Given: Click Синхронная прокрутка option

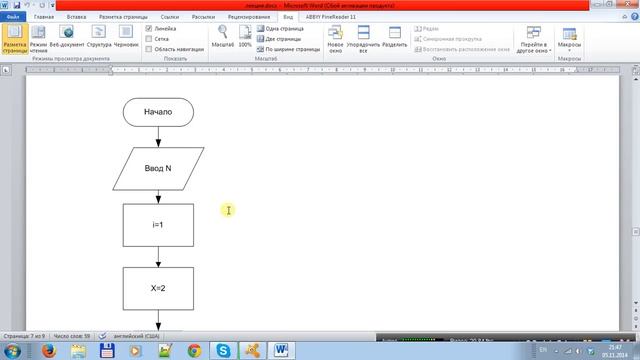Looking at the screenshot, I should 448,39.
